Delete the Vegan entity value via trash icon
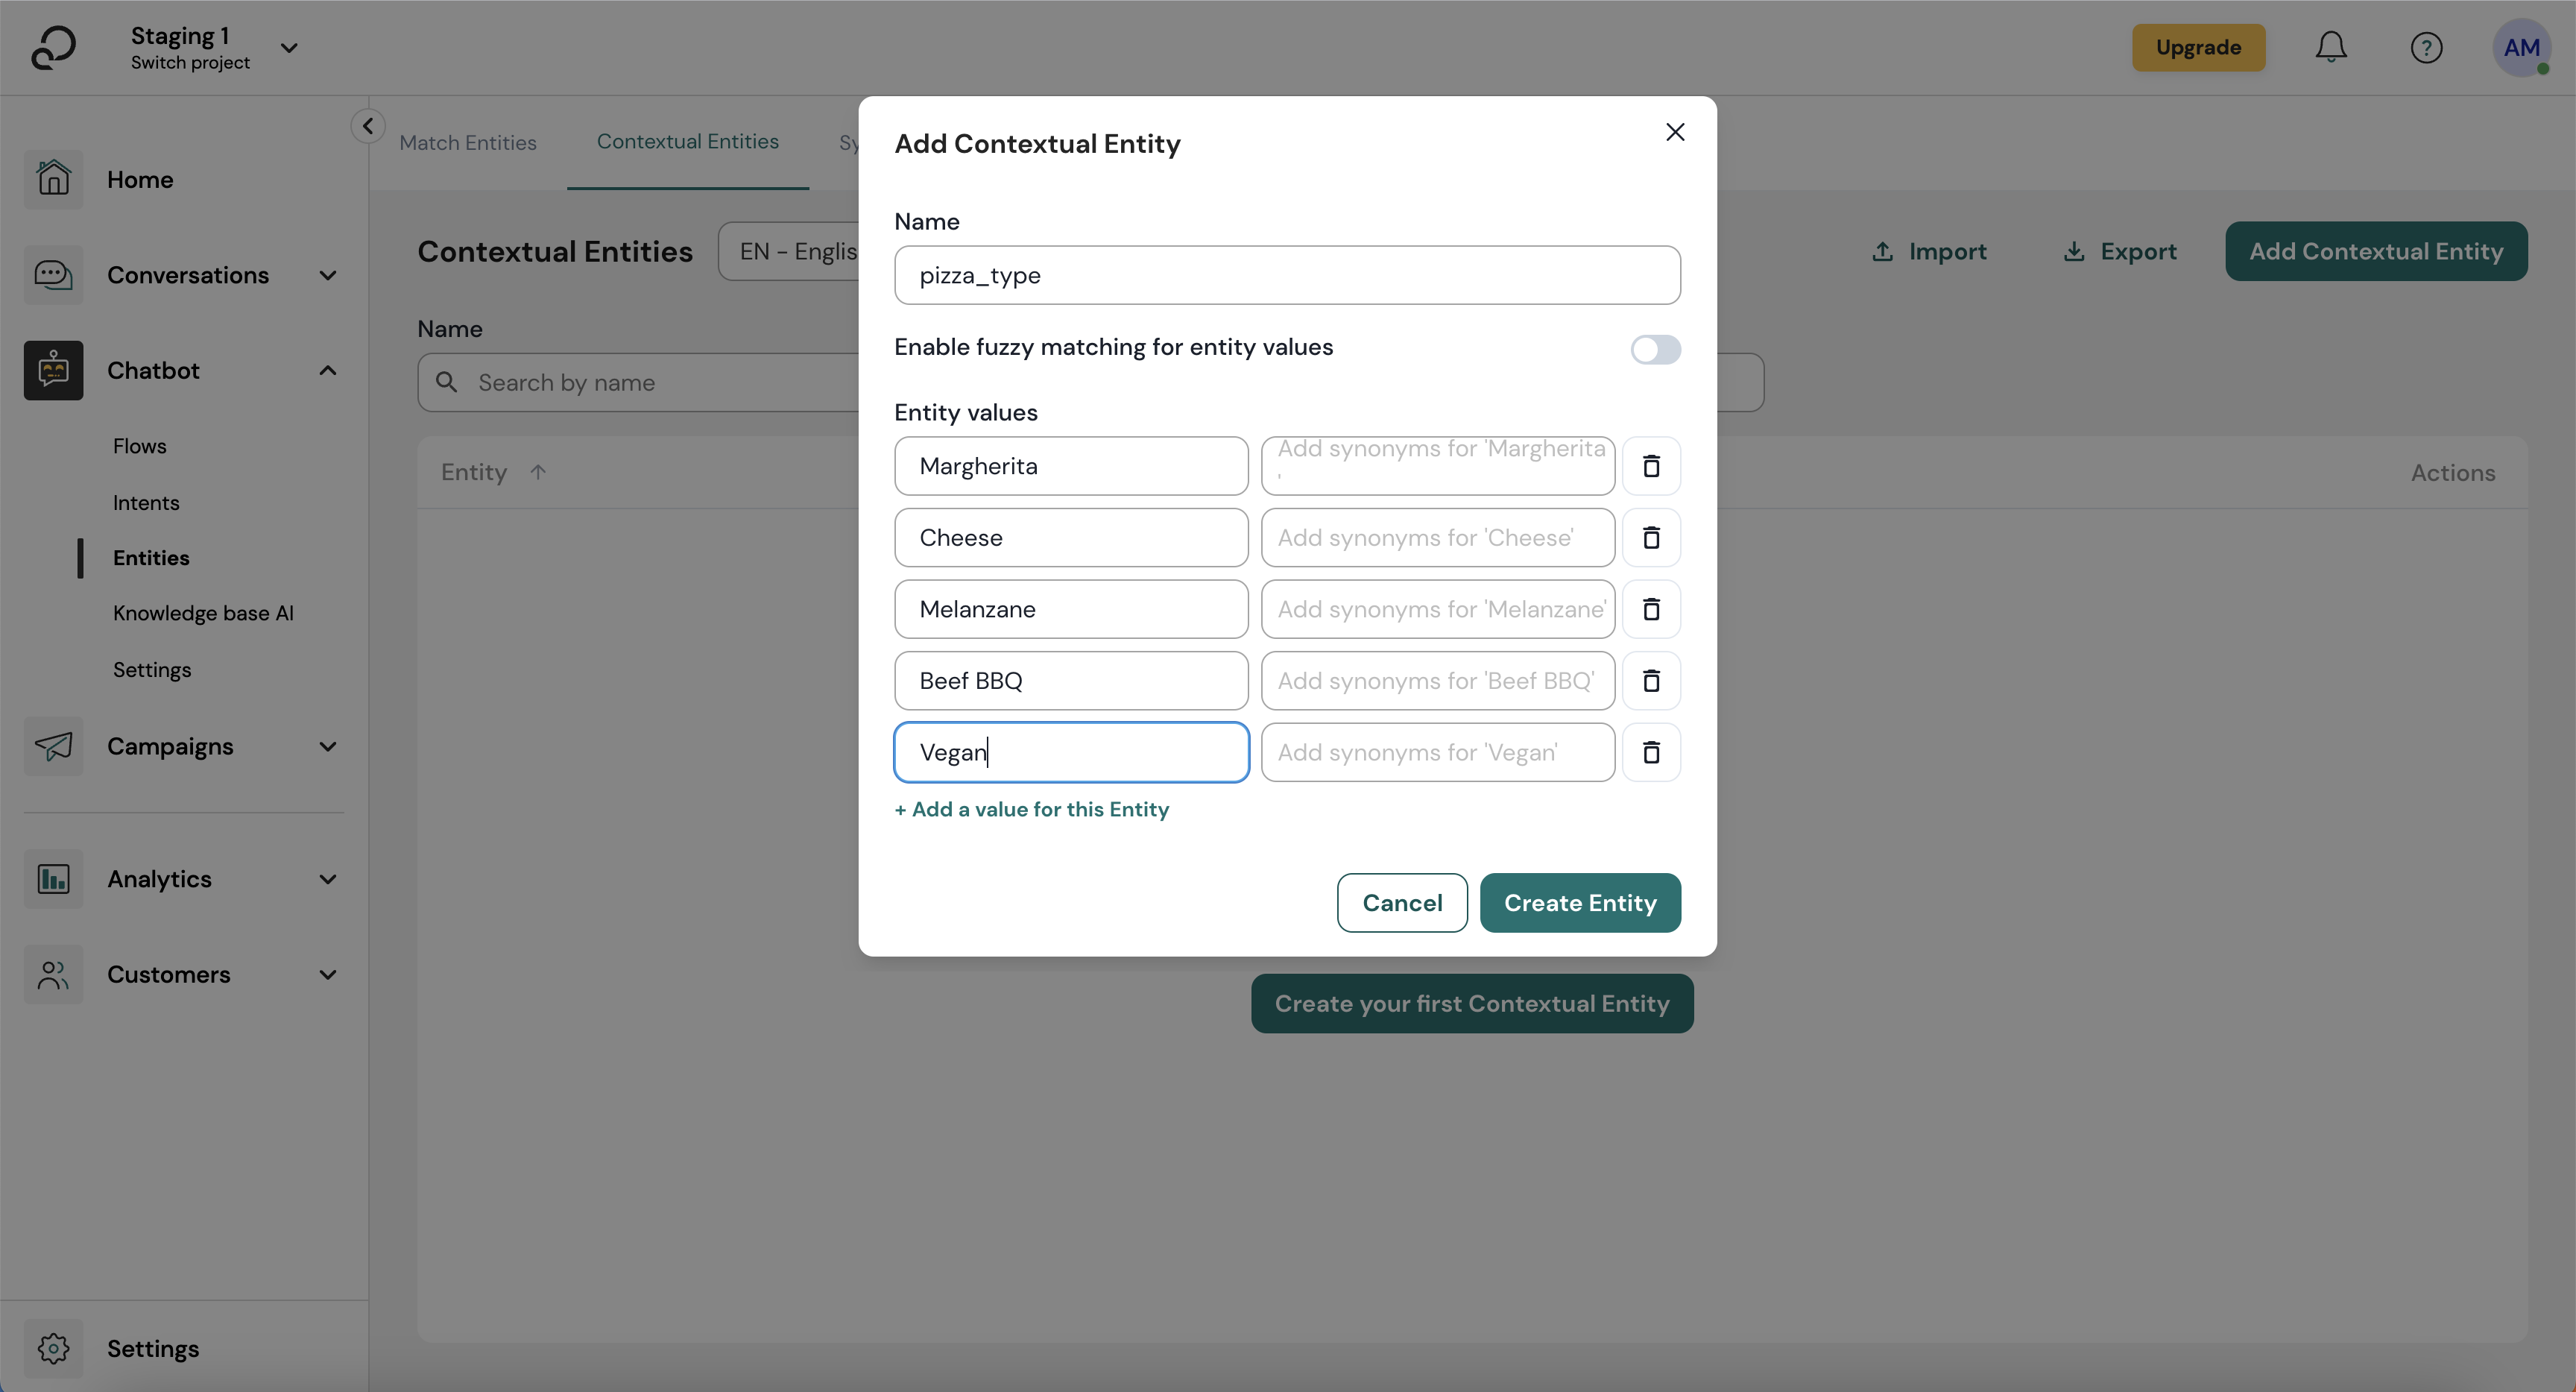2576x1392 pixels. 1651,752
